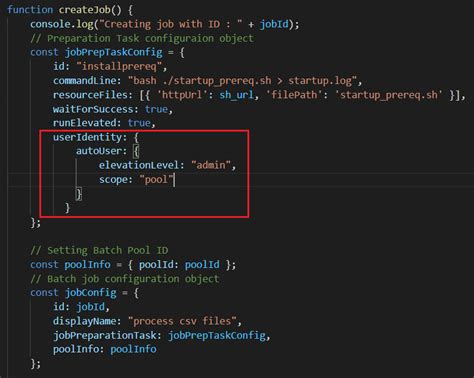Click the "bash ./startup_prereq.sh > startup.log" string
The image size is (474, 378).
click(243, 80)
